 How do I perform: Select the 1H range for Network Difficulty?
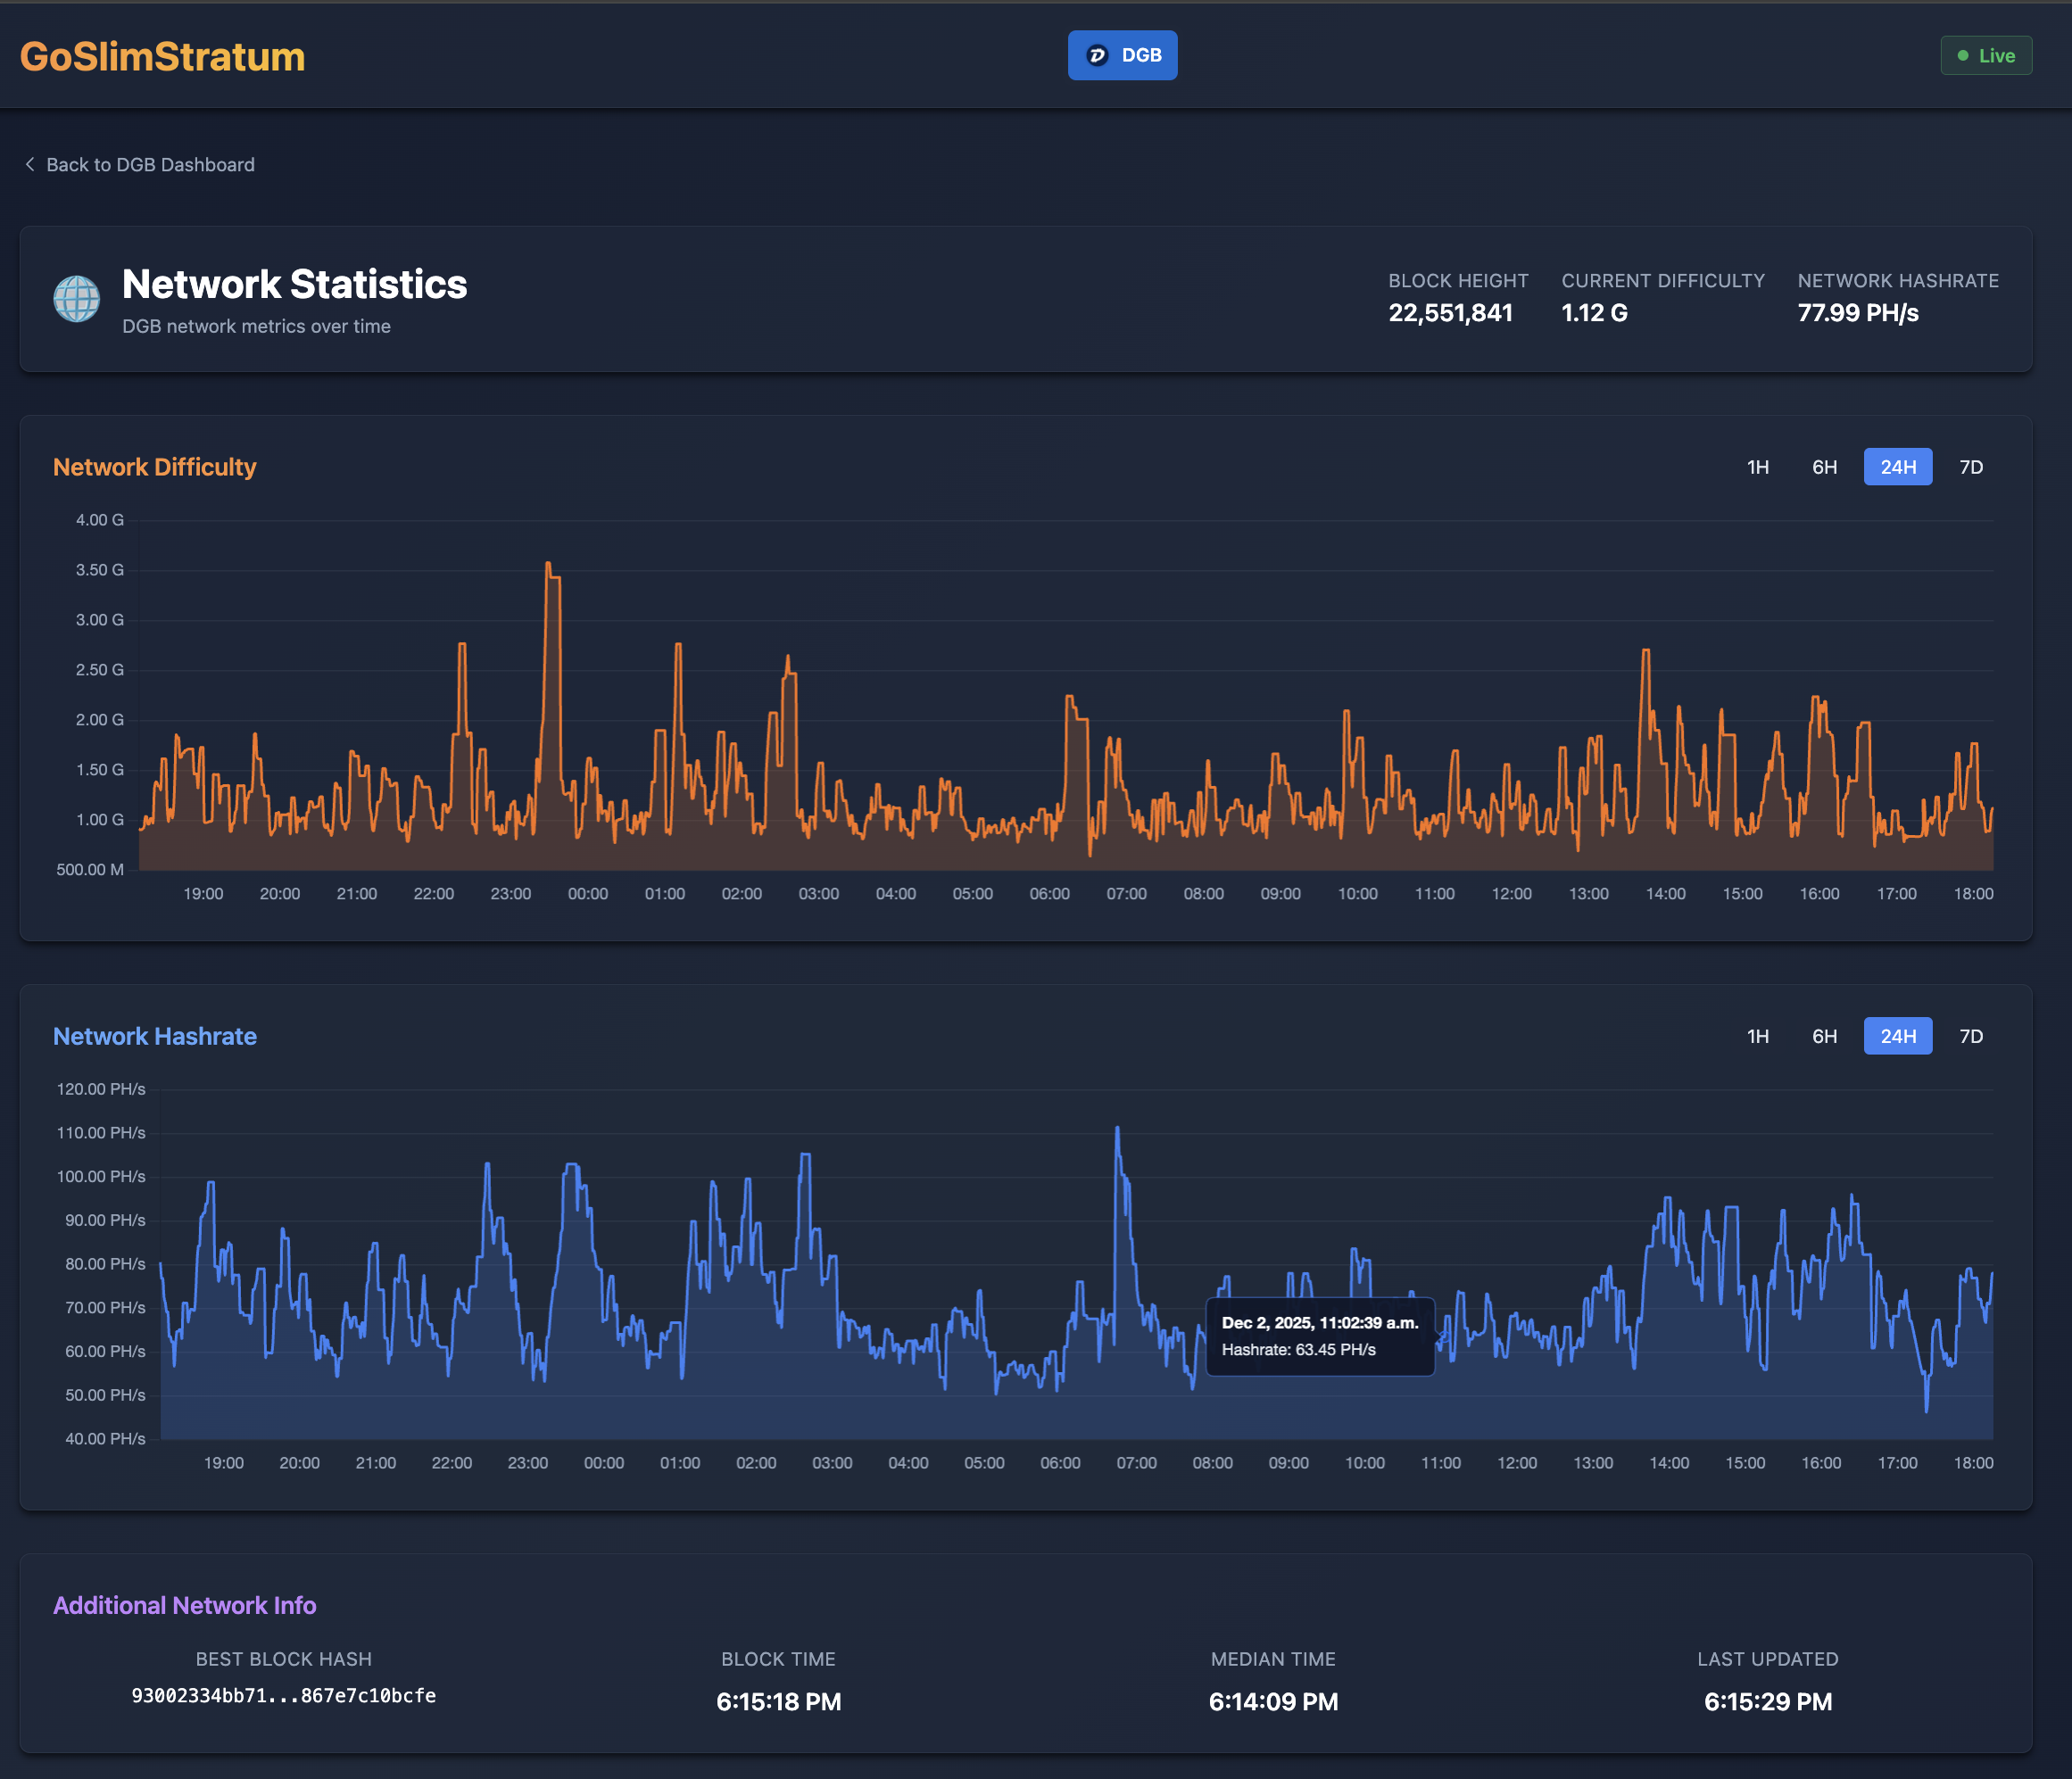1757,466
